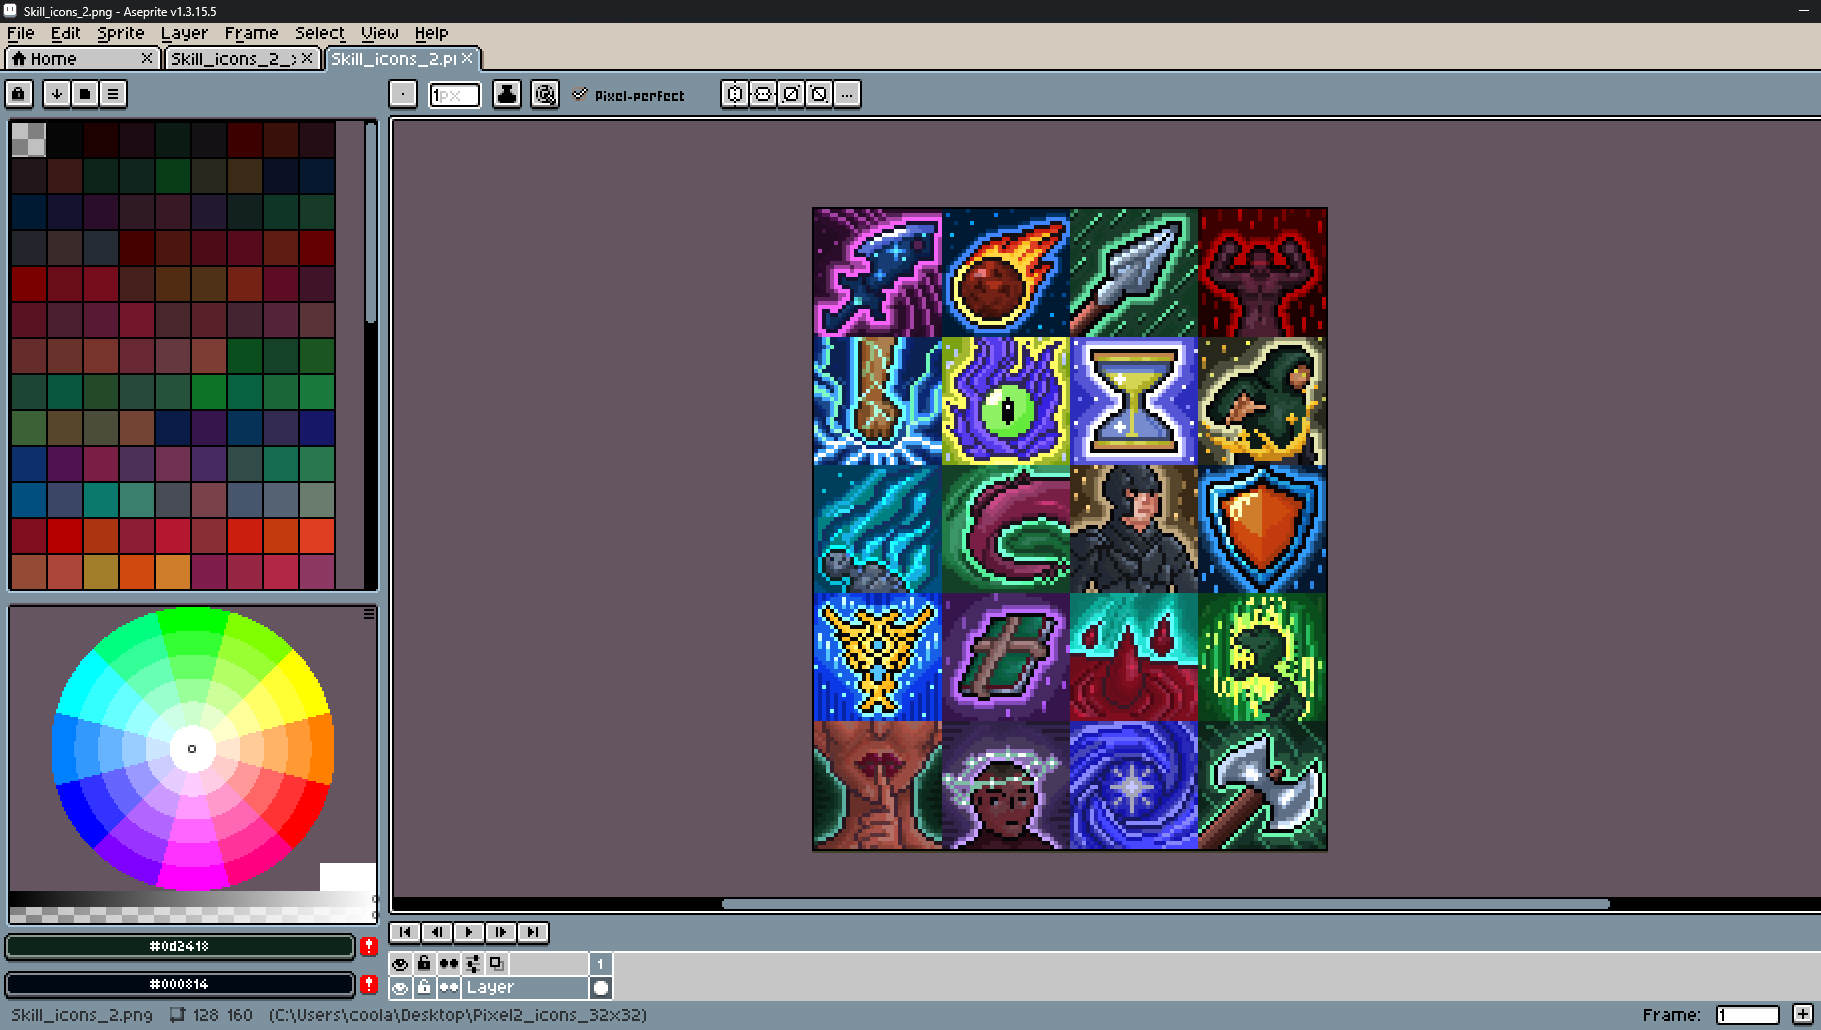Click the foreground color palette warning icon

pyautogui.click(x=369, y=946)
